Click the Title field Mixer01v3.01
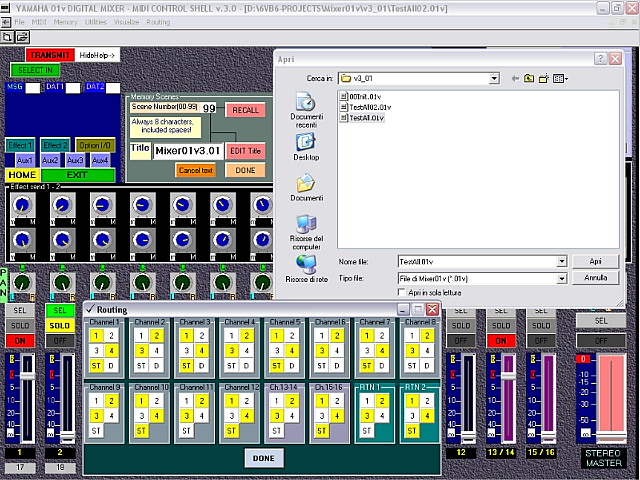 (x=188, y=151)
